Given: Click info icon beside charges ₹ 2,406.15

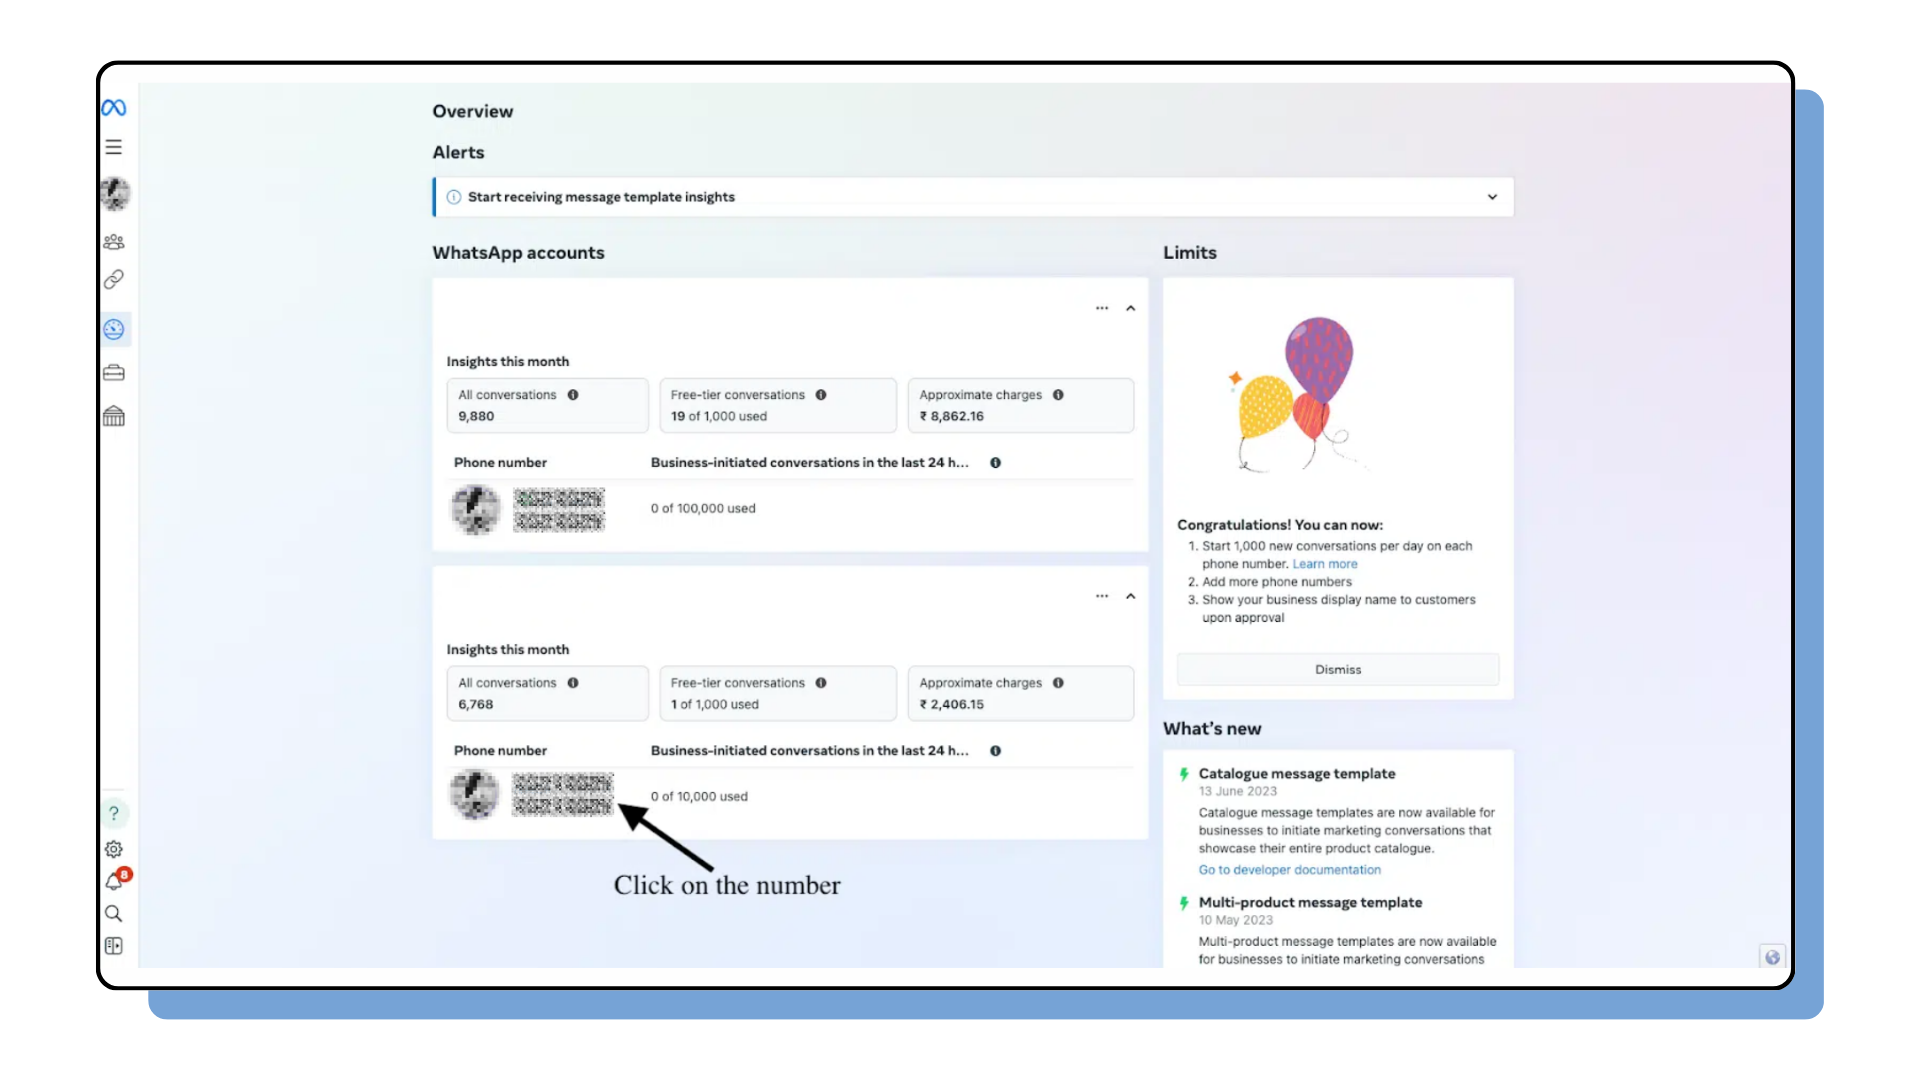Looking at the screenshot, I should (1058, 683).
